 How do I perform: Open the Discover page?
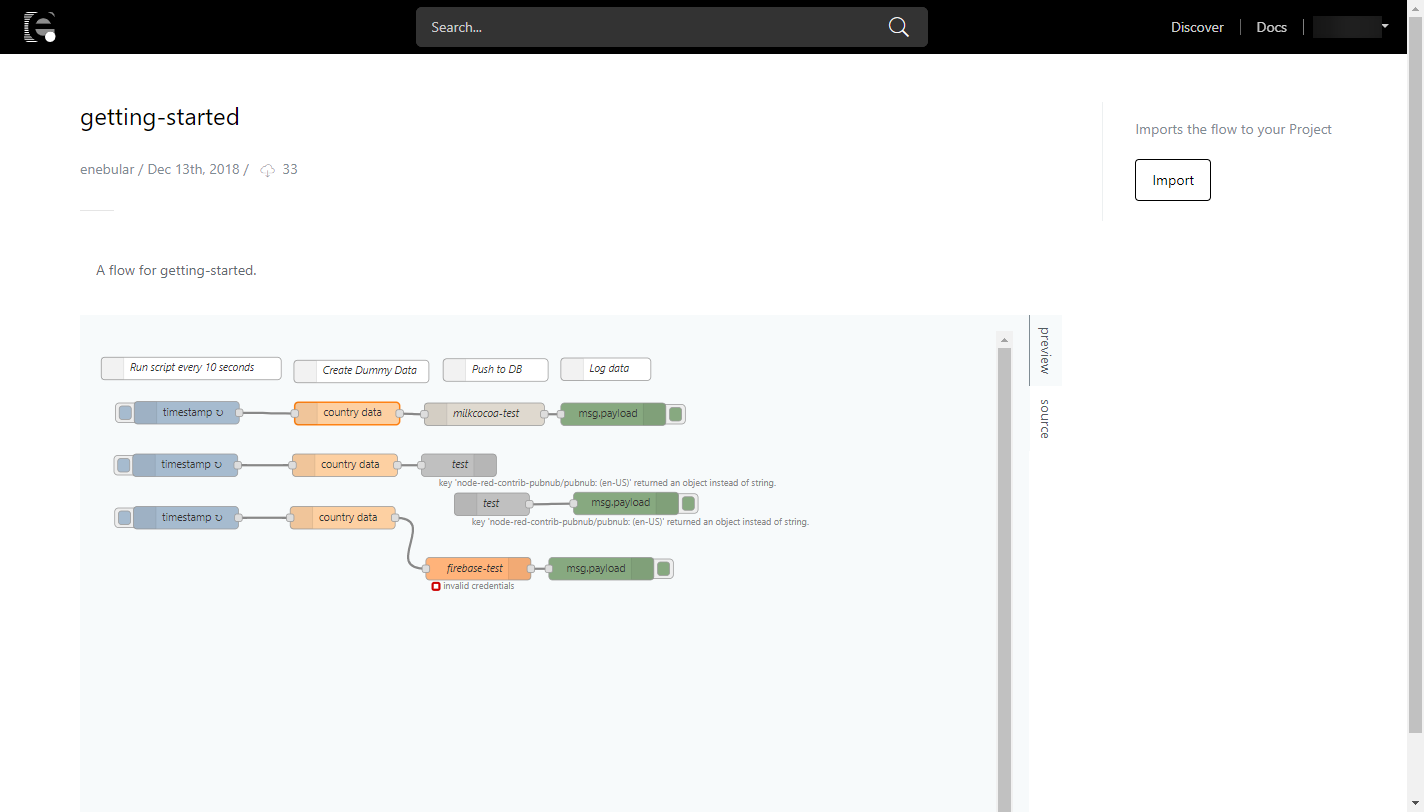(1197, 27)
